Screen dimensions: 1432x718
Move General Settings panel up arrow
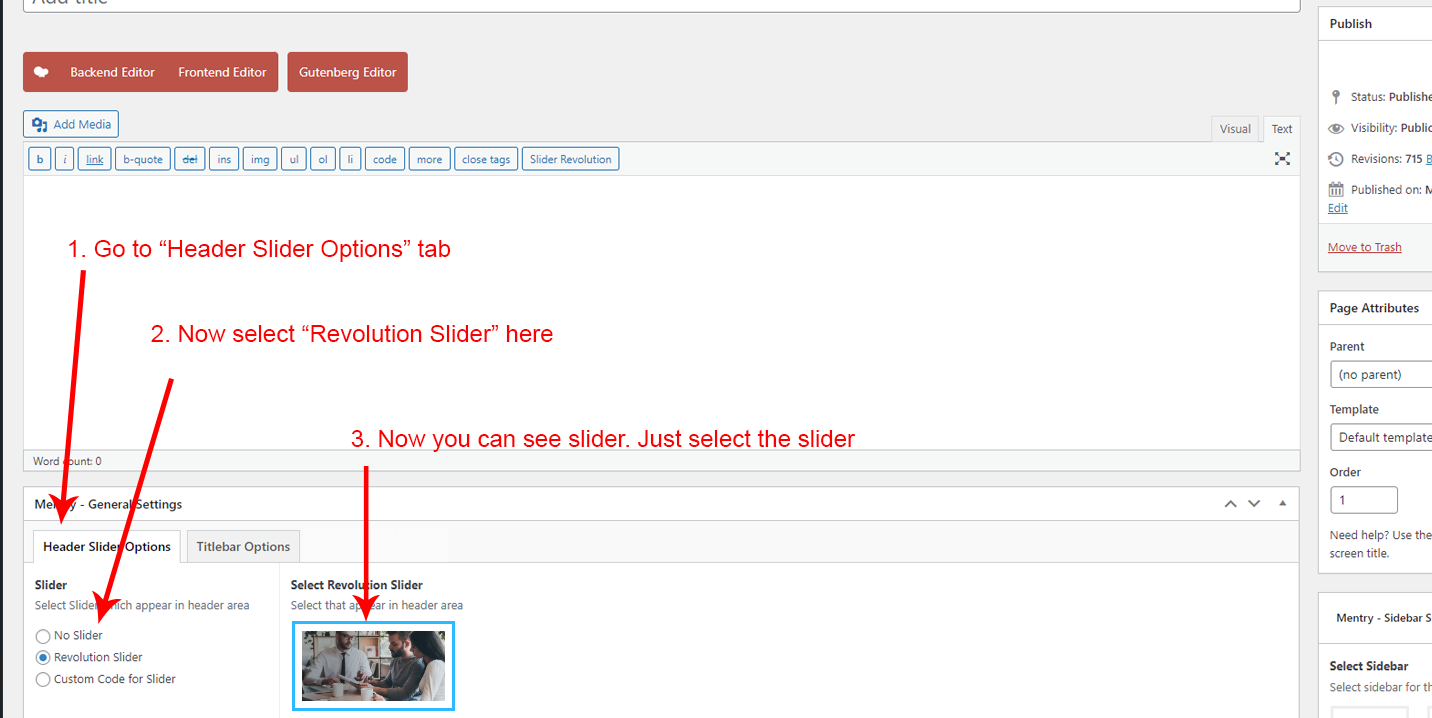1231,504
